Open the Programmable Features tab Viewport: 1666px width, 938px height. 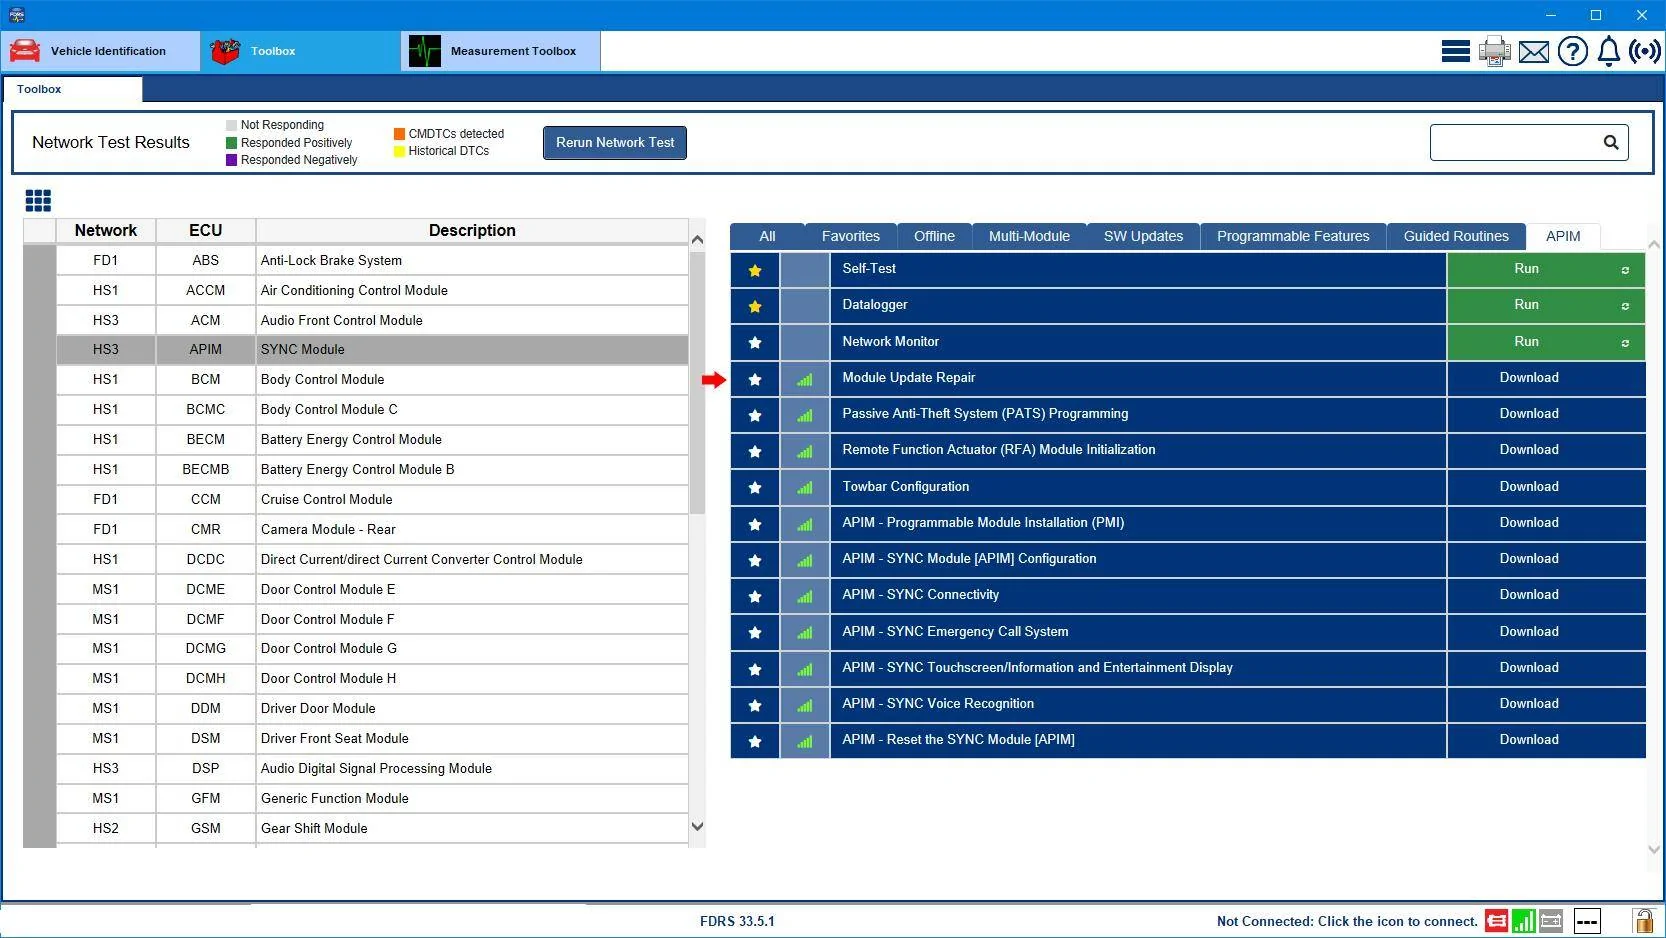pyautogui.click(x=1293, y=237)
